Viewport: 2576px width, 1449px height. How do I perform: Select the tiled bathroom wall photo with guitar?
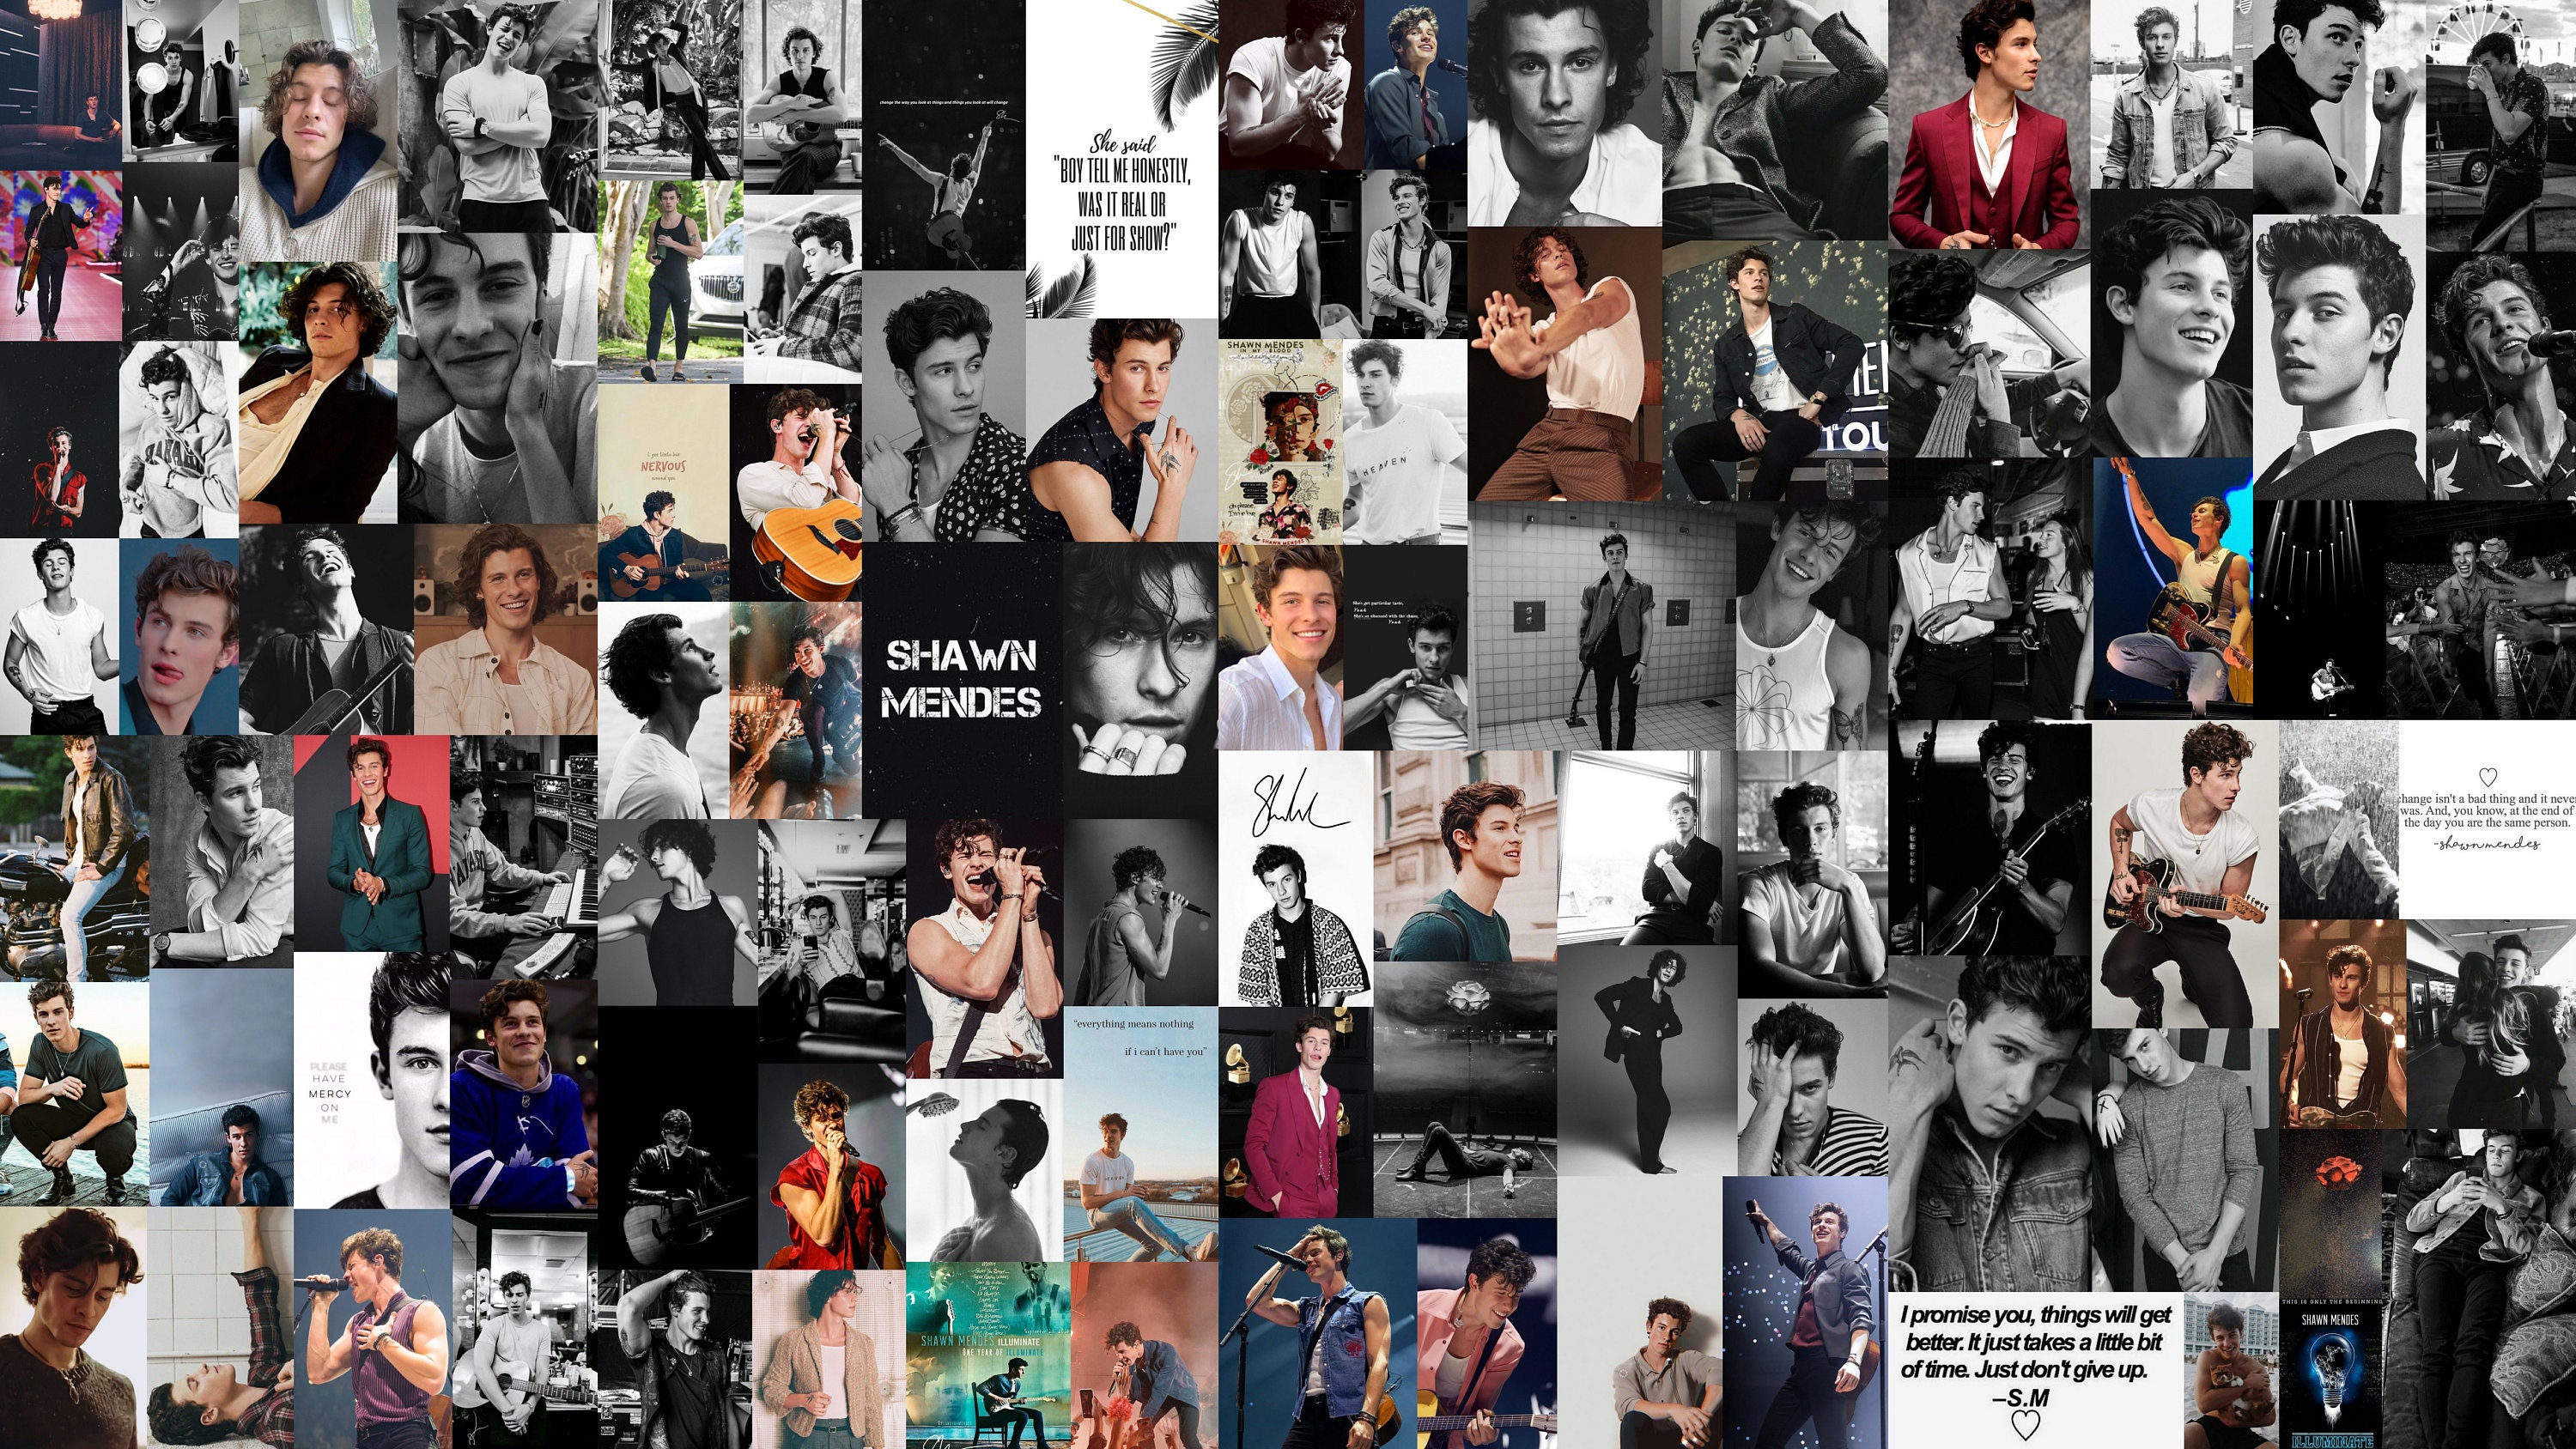[1601, 626]
